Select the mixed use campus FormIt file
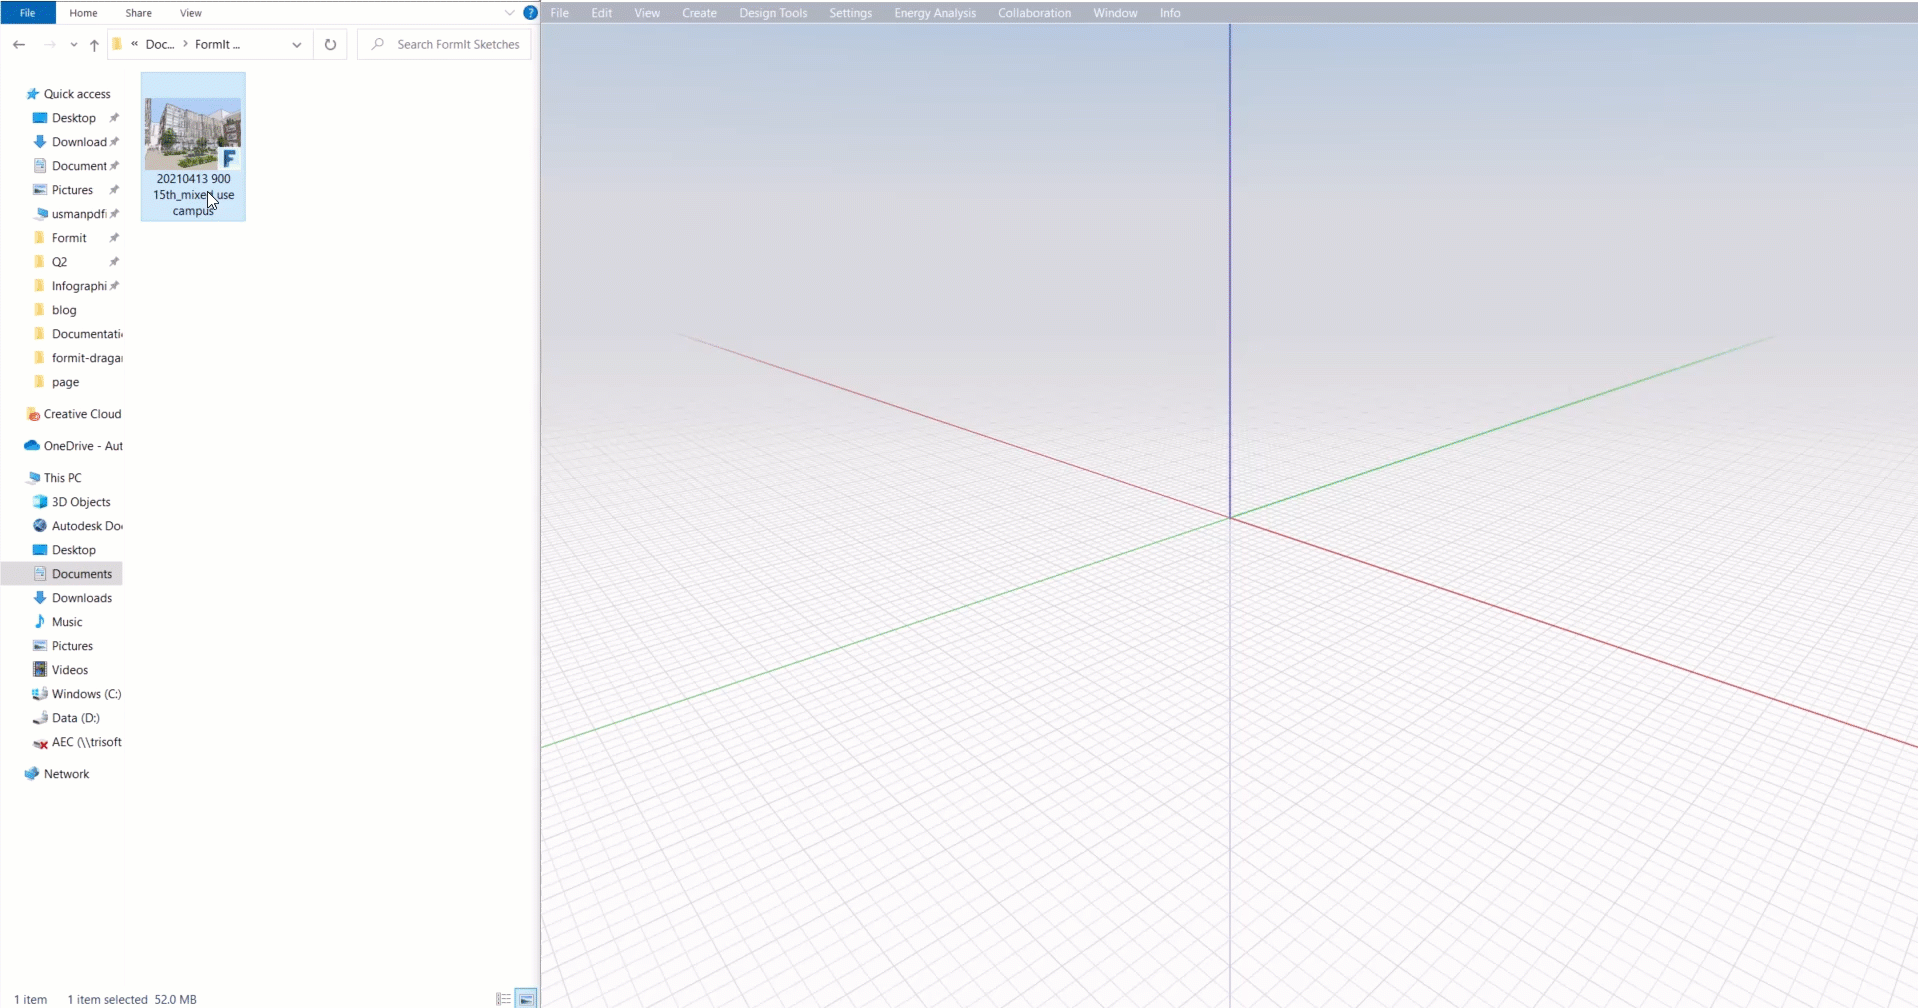Image resolution: width=1918 pixels, height=1008 pixels. click(193, 147)
